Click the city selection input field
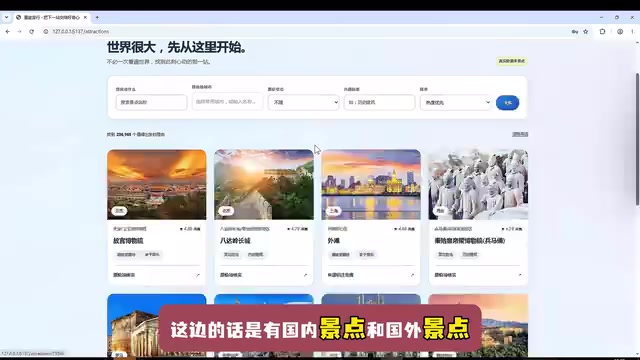 point(227,101)
